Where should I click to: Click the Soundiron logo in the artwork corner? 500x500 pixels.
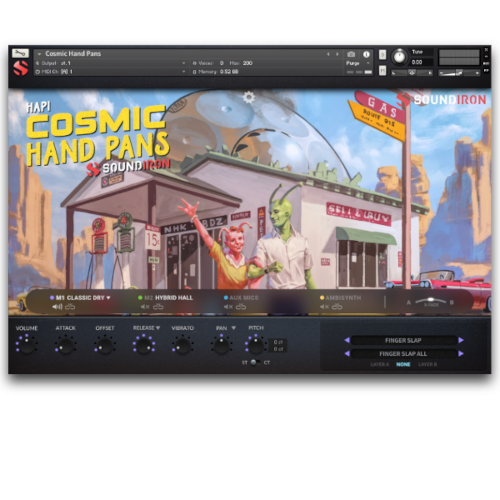click(441, 100)
